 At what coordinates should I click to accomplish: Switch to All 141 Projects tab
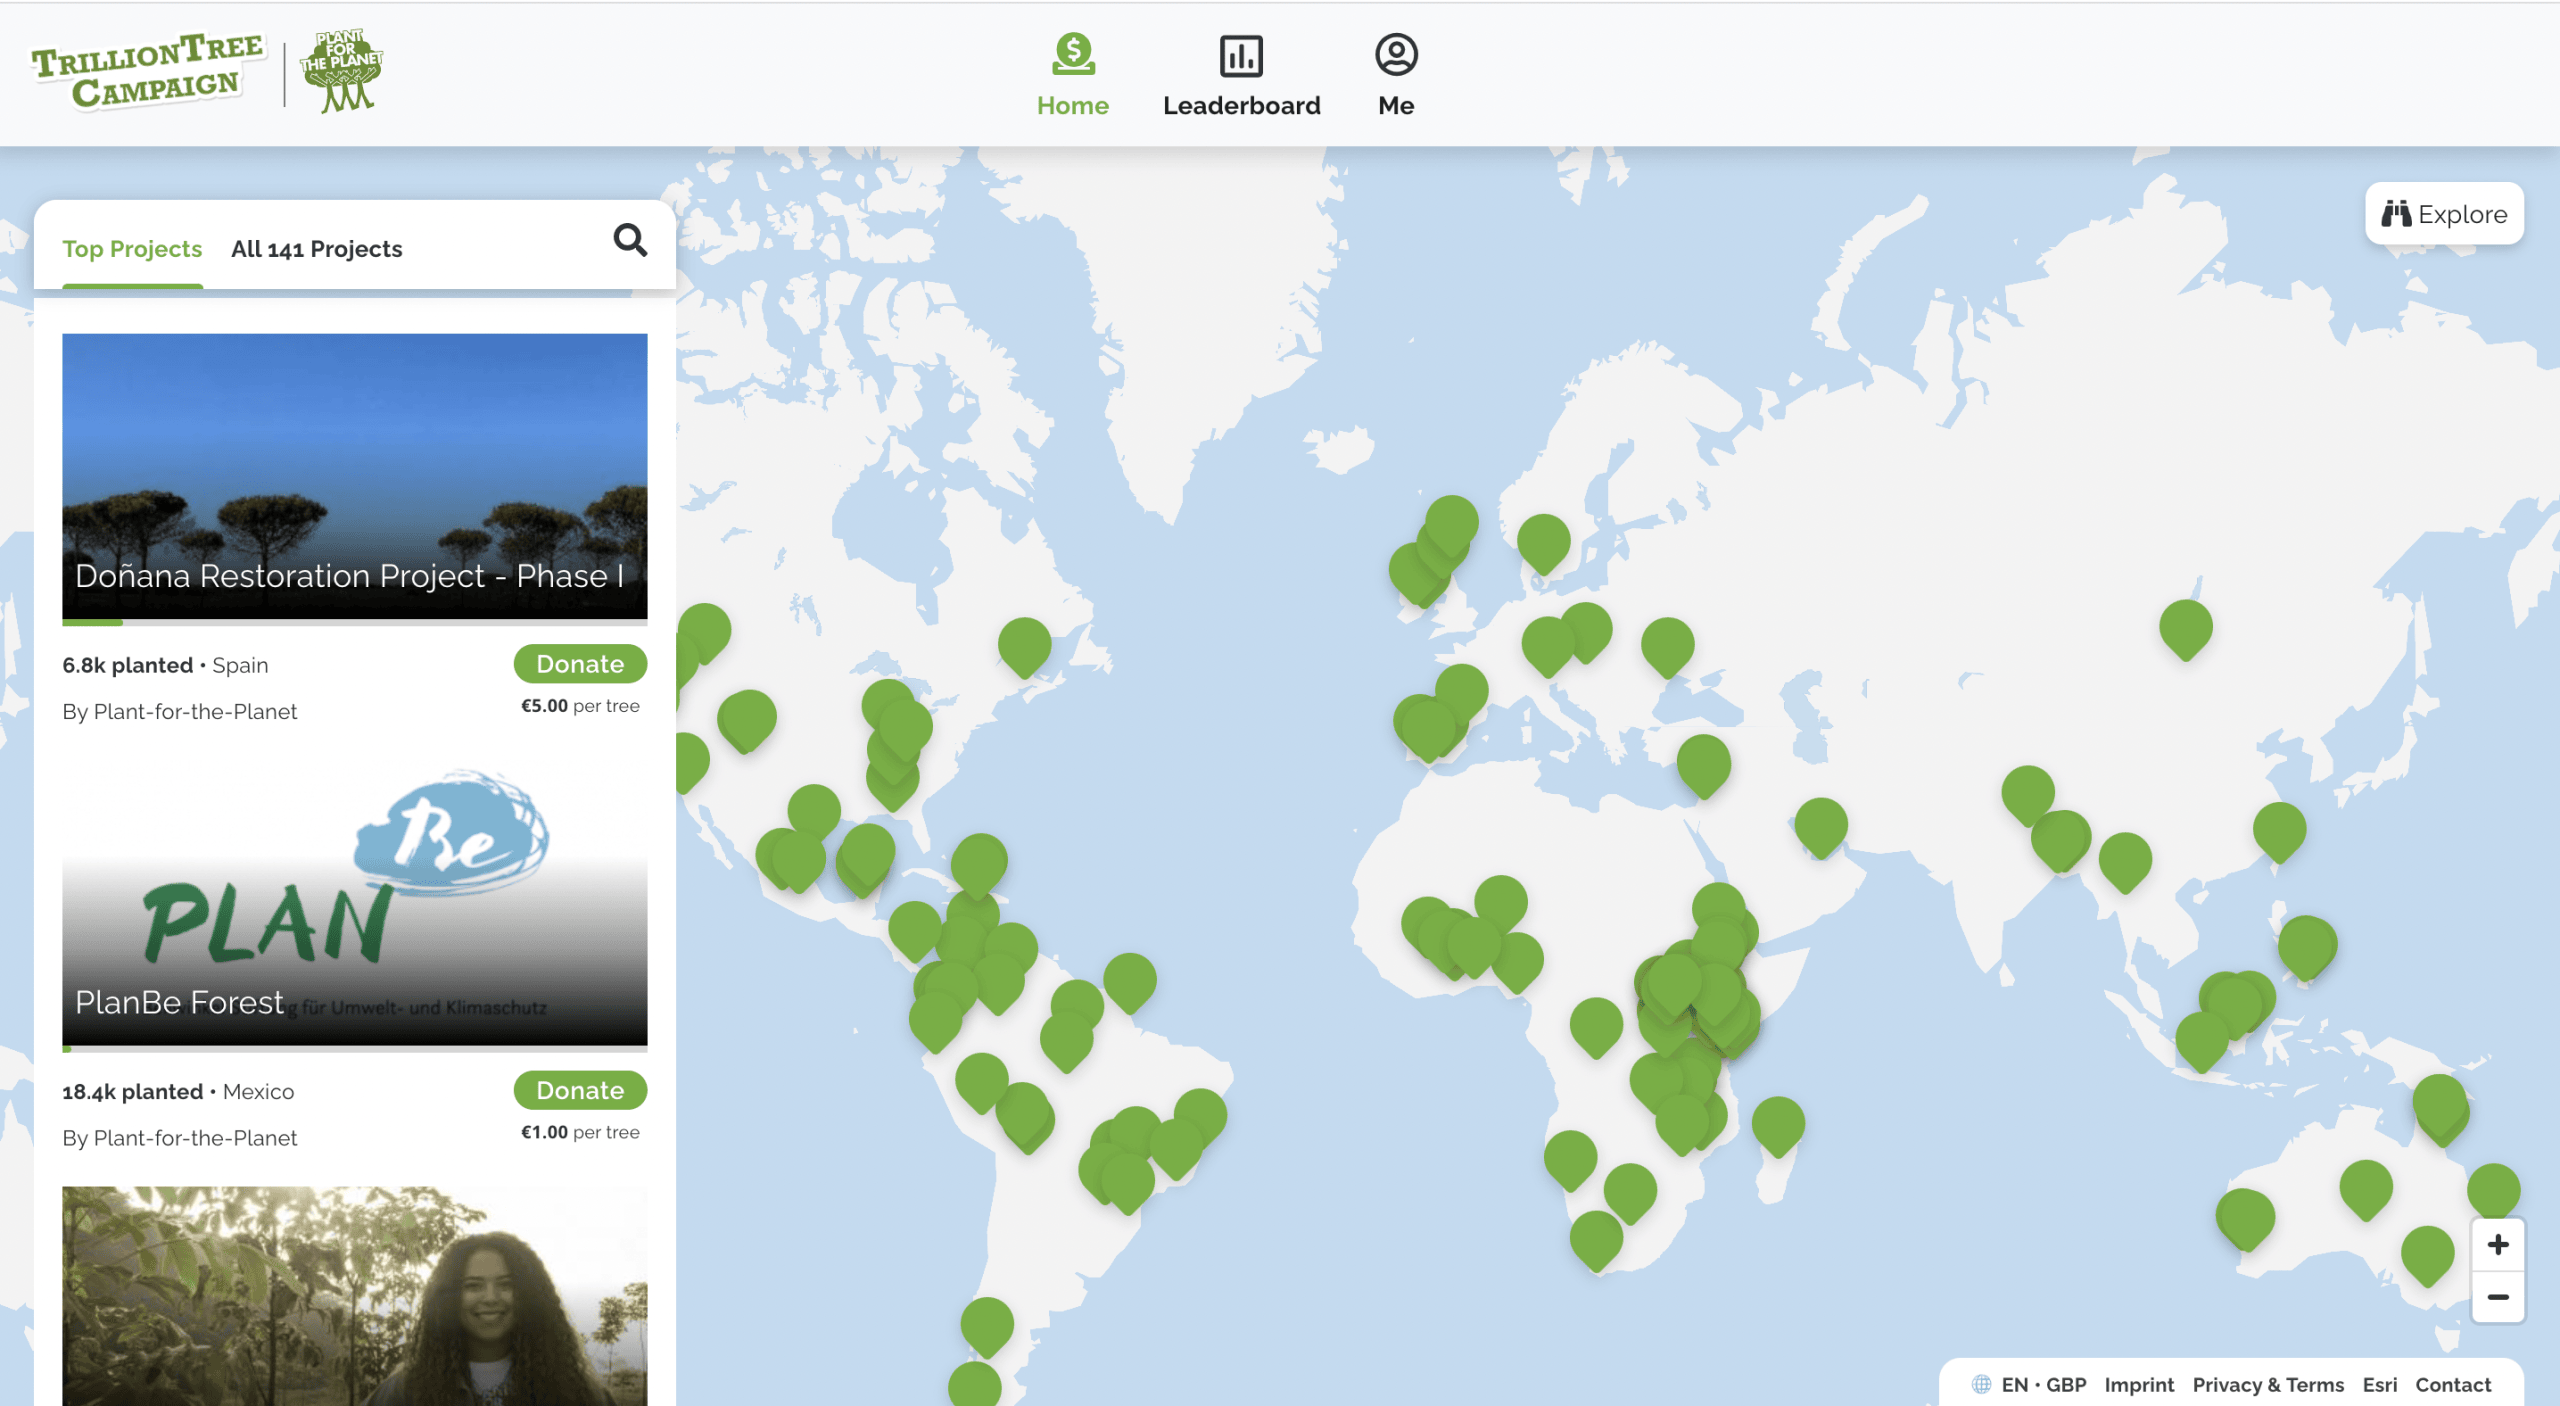point(316,249)
